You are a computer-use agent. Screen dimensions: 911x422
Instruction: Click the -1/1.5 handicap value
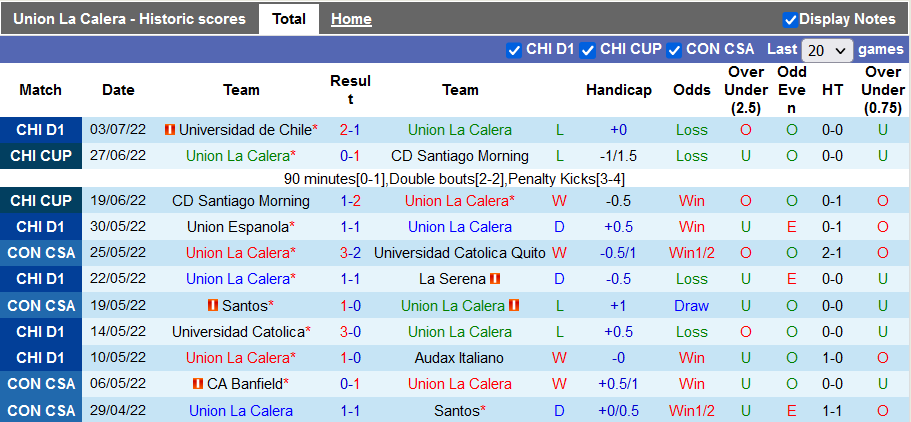pos(619,156)
